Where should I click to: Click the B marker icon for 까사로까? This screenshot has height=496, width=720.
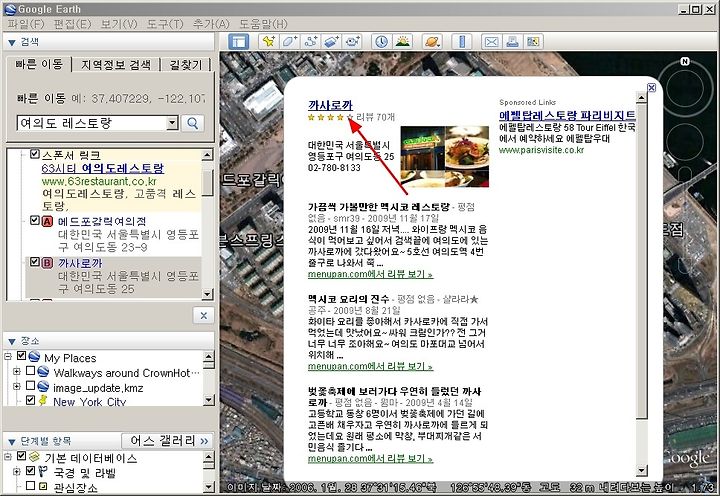(x=47, y=263)
